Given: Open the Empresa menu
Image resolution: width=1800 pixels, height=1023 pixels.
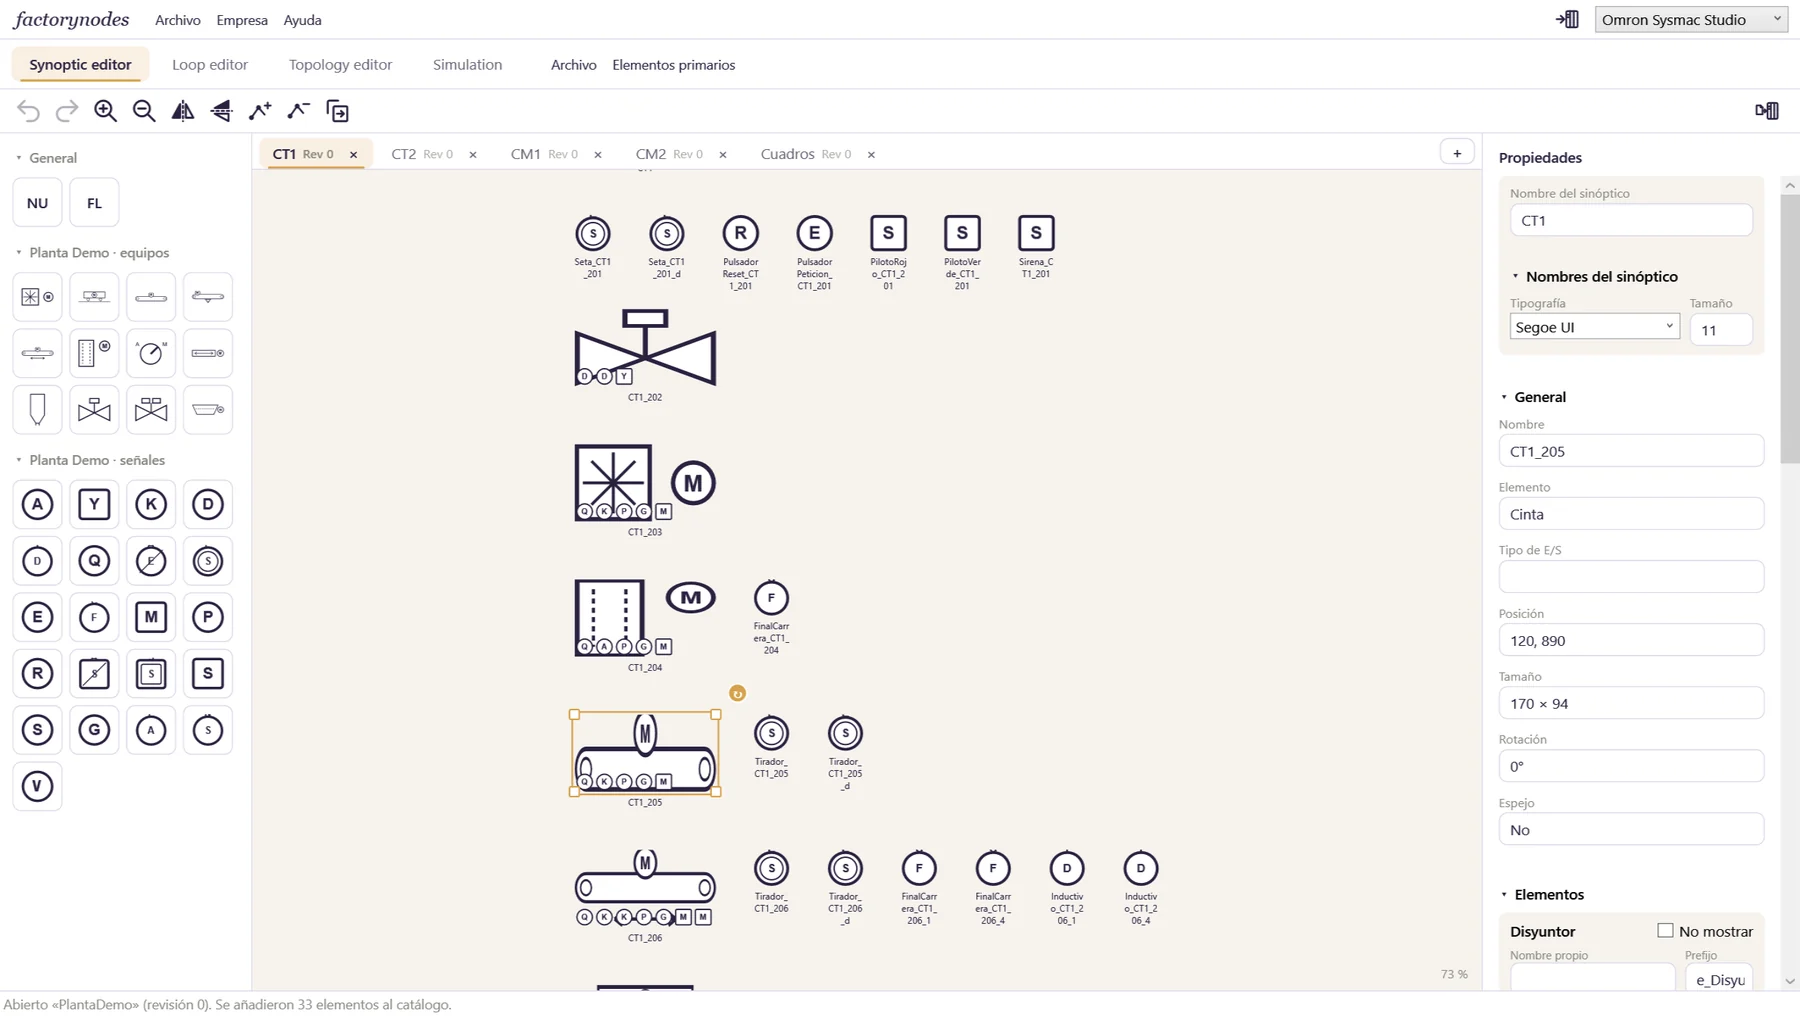Looking at the screenshot, I should (x=242, y=20).
